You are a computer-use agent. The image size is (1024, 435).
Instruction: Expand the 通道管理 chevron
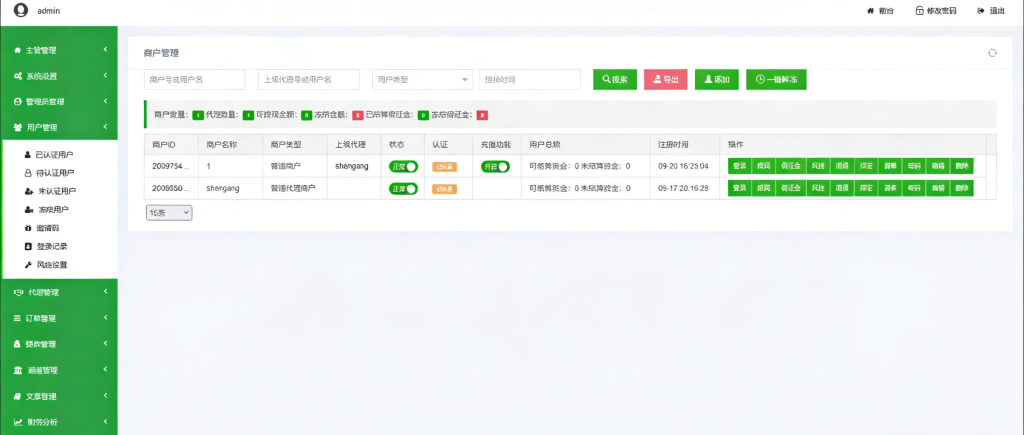pos(105,370)
